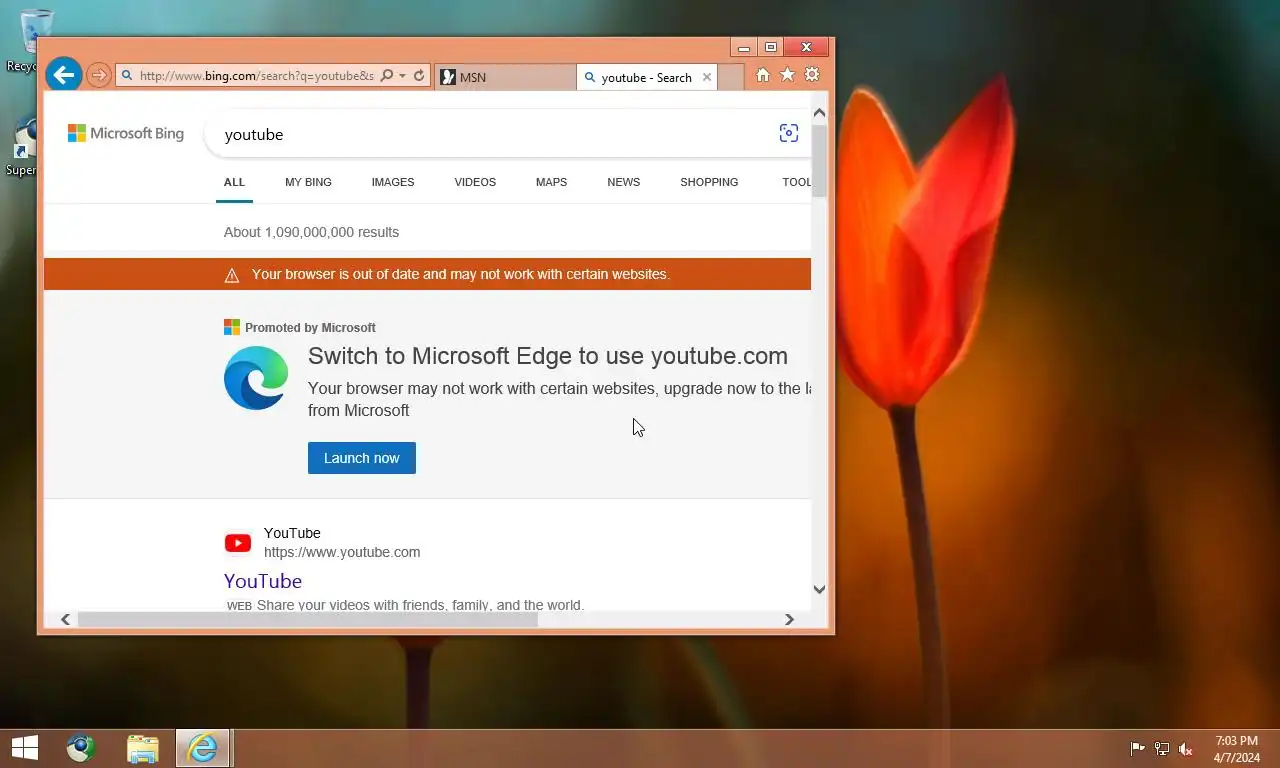Open the SHOPPING results tab
Image resolution: width=1280 pixels, height=768 pixels.
click(x=709, y=182)
